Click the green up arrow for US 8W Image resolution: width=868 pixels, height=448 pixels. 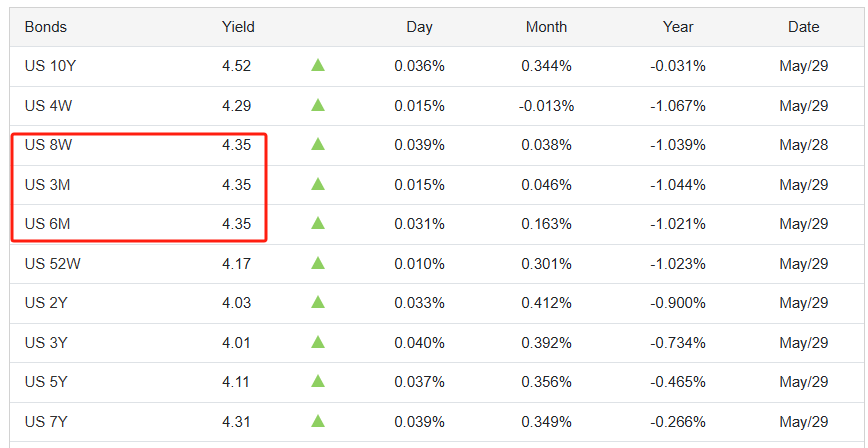coord(318,145)
